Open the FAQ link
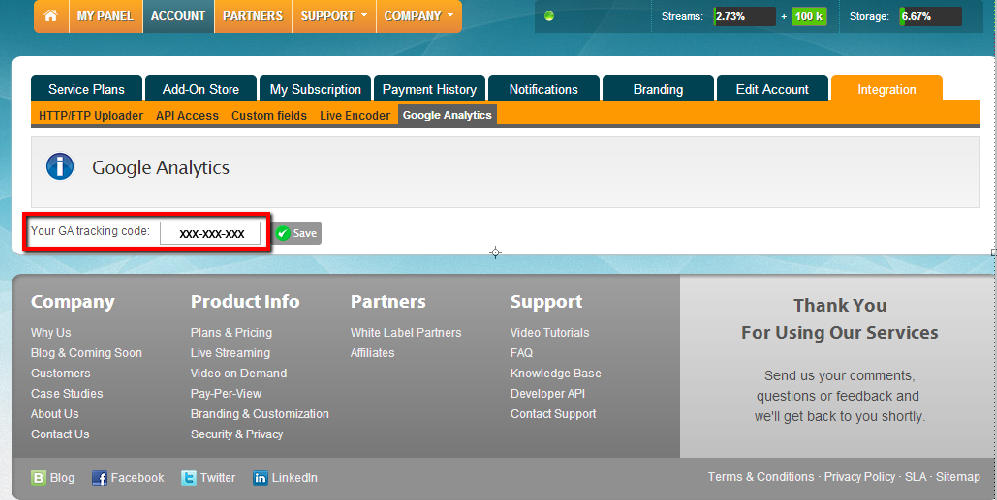The width and height of the screenshot is (997, 500). coord(521,353)
